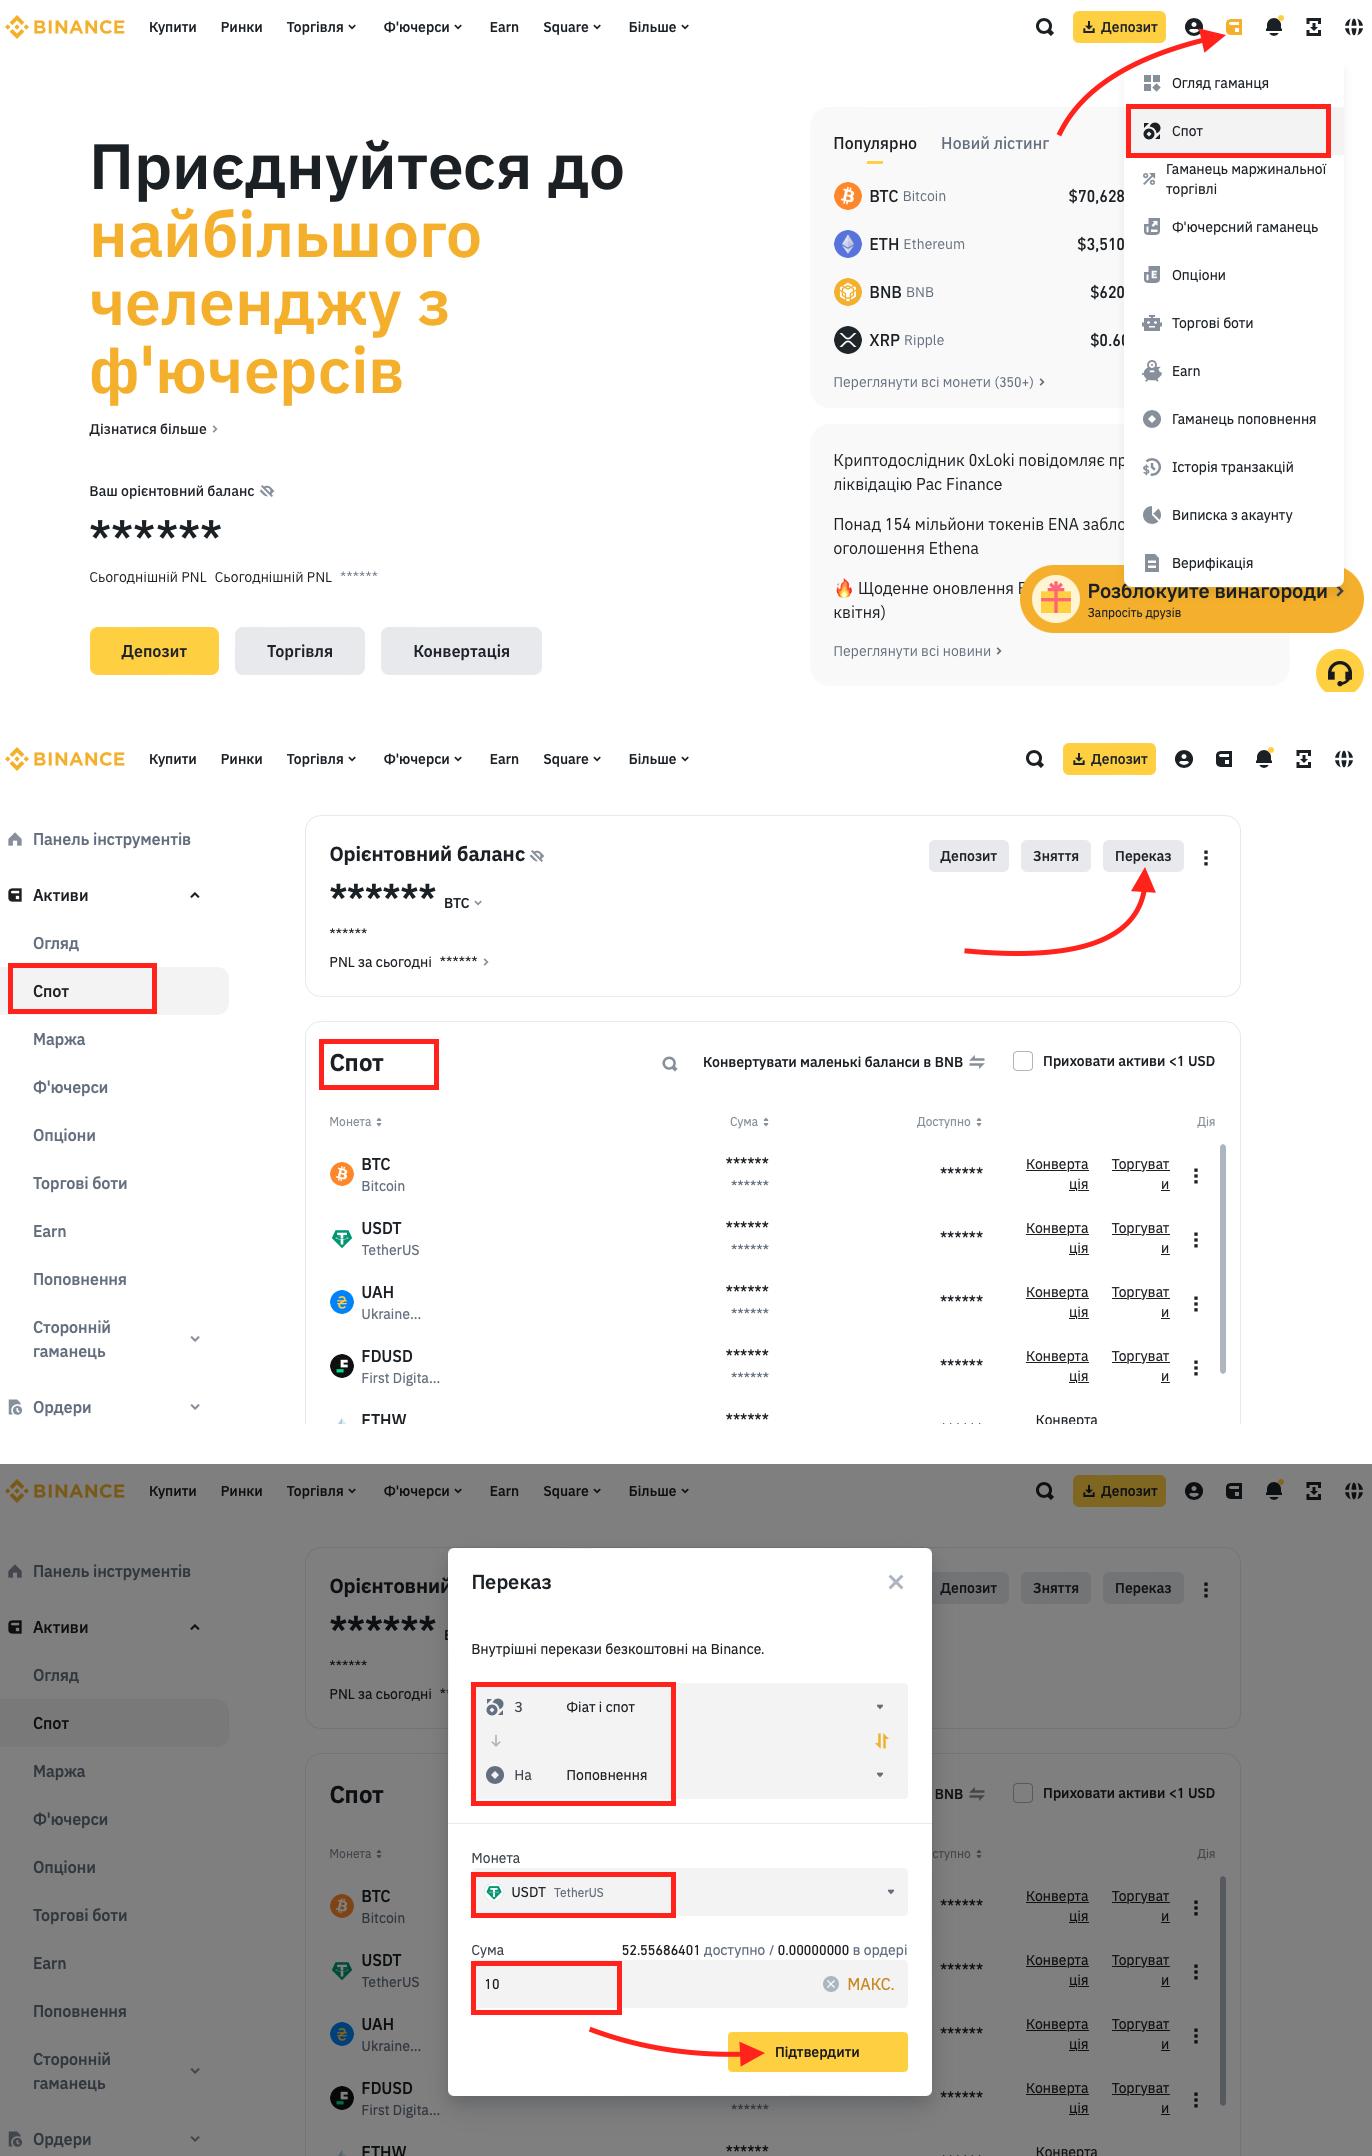Switch to the Популярно tab
Image resolution: width=1372 pixels, height=2156 pixels.
click(x=875, y=143)
